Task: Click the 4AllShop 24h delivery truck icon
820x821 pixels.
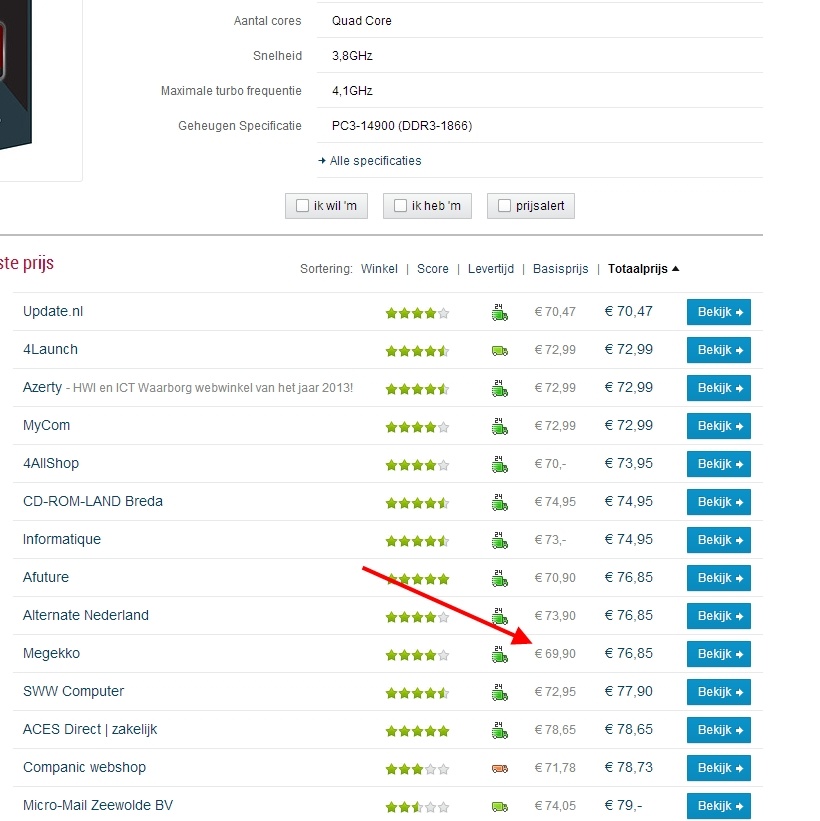Action: click(500, 464)
